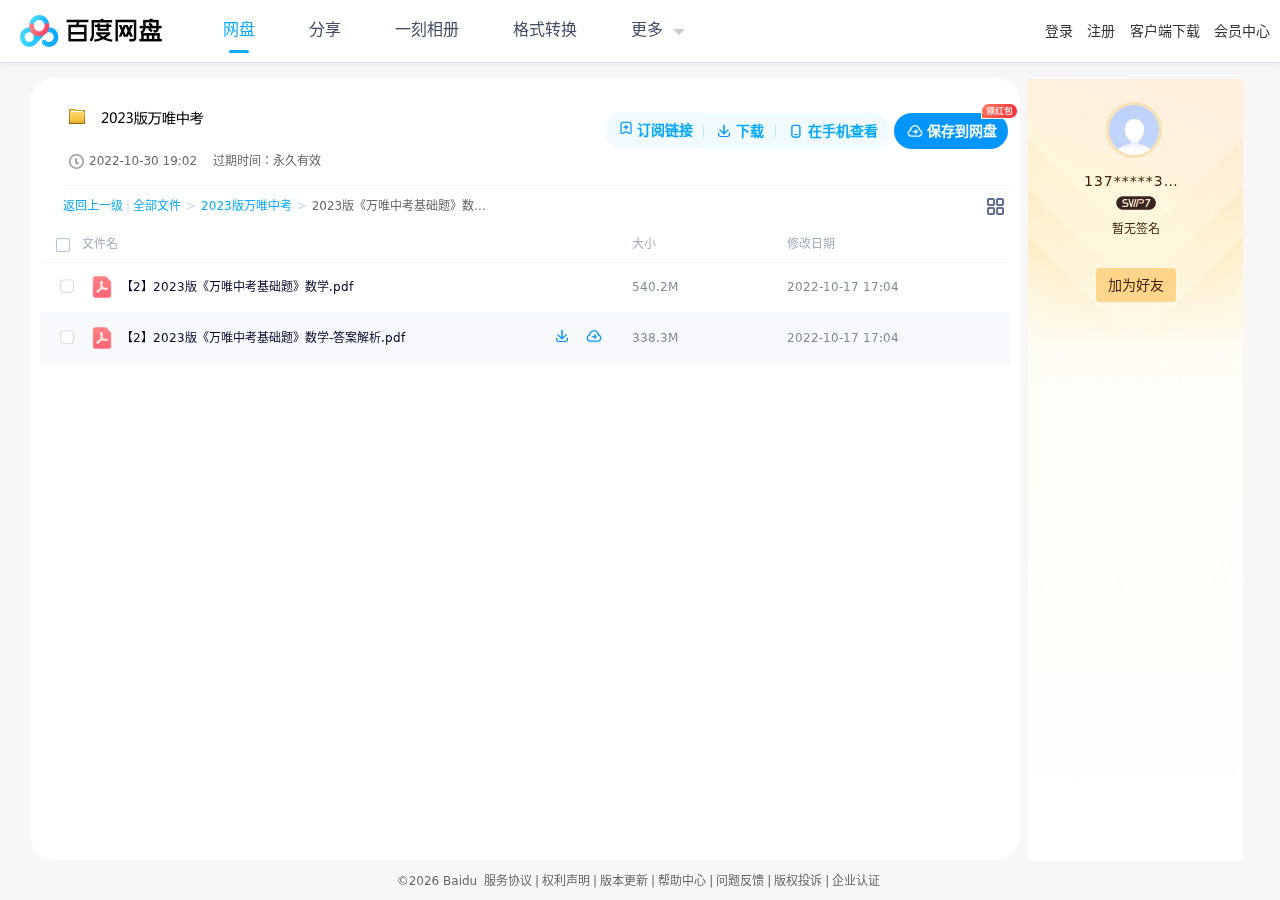Click the 订阅链接 button
The height and width of the screenshot is (900, 1280).
click(656, 131)
